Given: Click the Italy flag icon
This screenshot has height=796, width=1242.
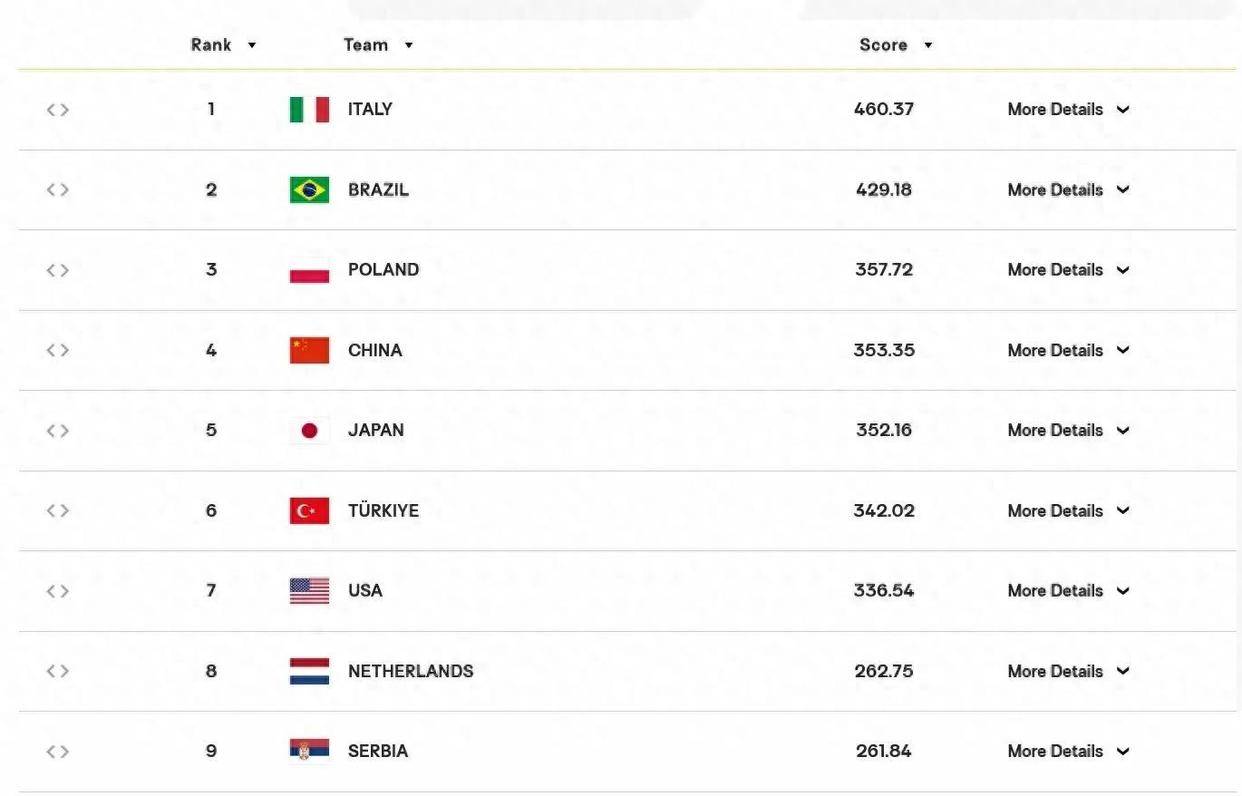Looking at the screenshot, I should click(309, 110).
